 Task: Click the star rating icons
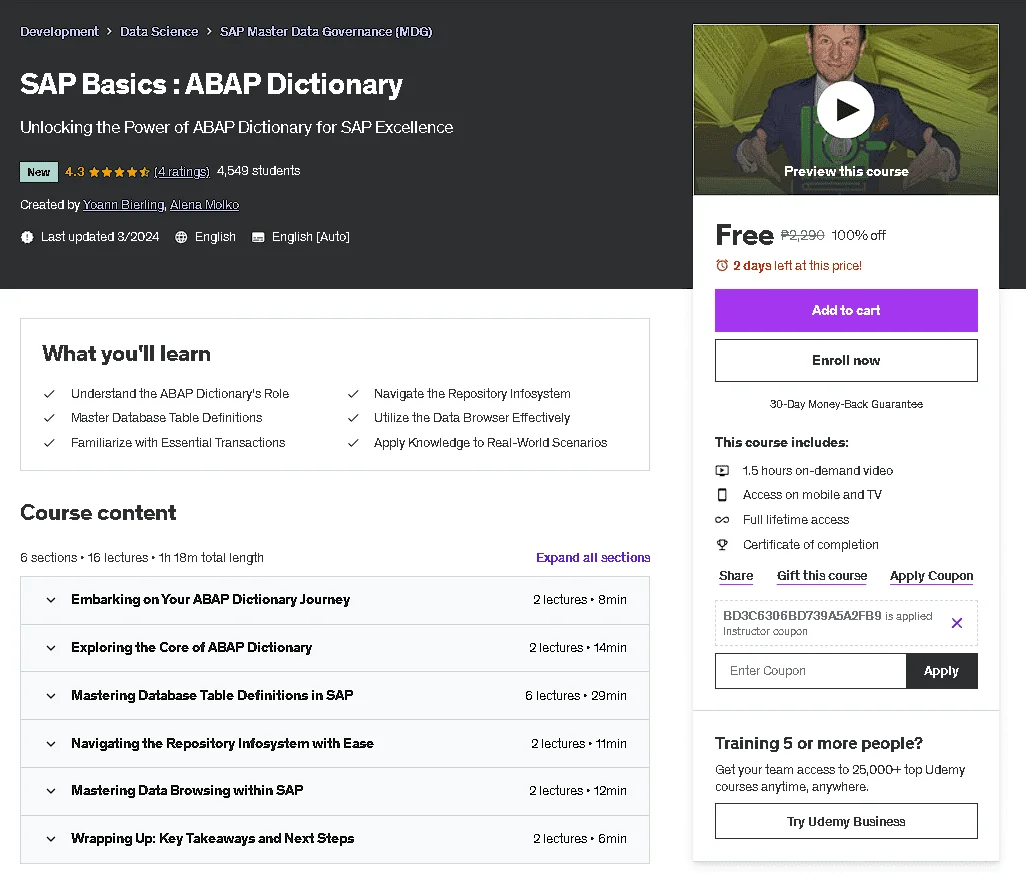(x=119, y=172)
